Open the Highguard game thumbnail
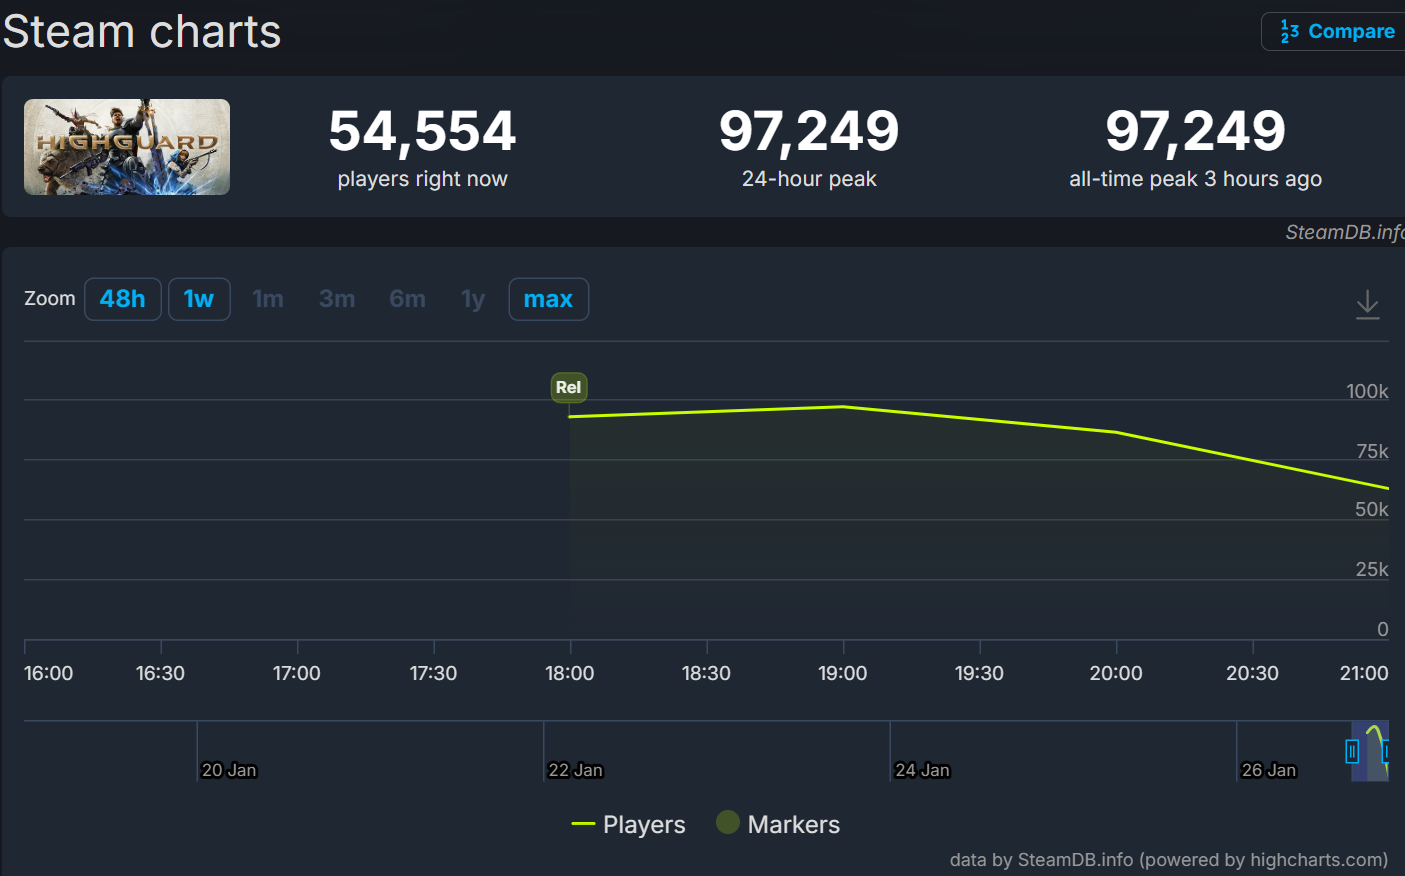This screenshot has height=876, width=1405. tap(127, 147)
